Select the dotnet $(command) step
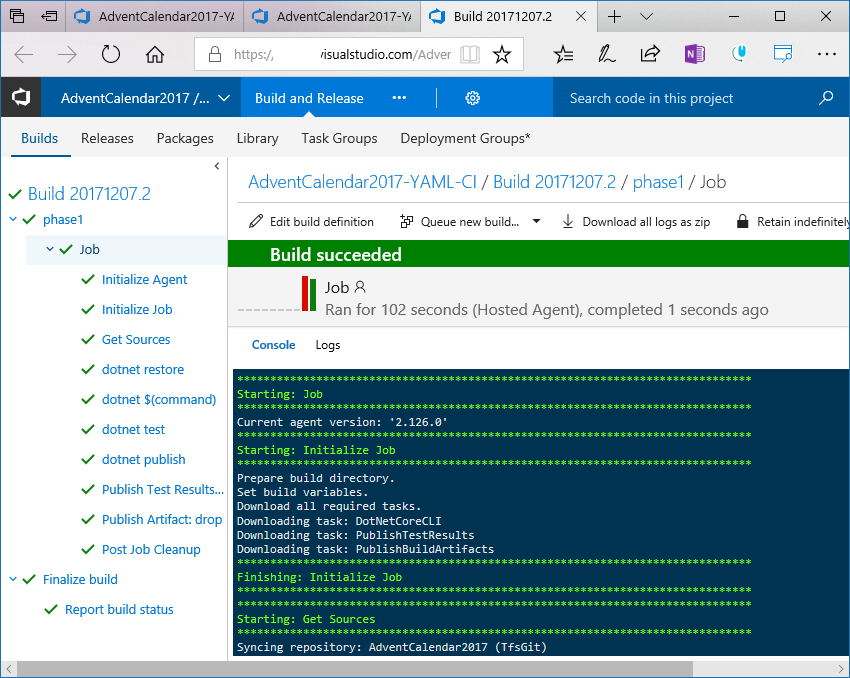850x678 pixels. (x=159, y=399)
